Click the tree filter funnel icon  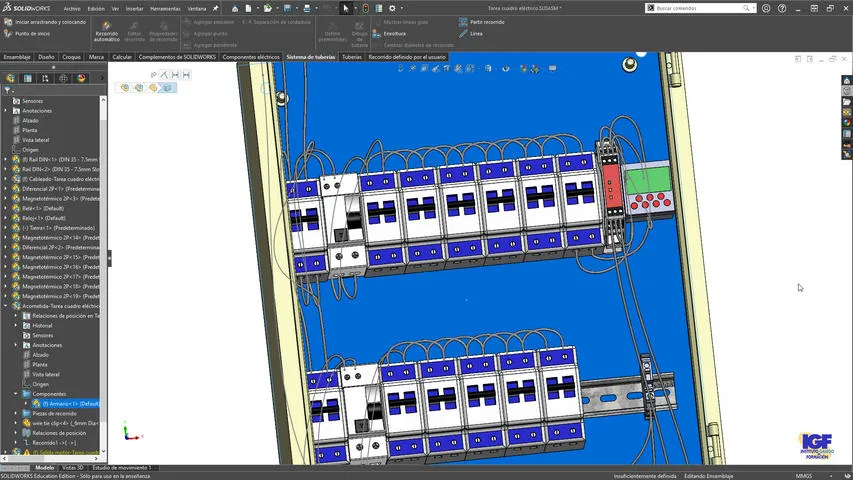7,90
